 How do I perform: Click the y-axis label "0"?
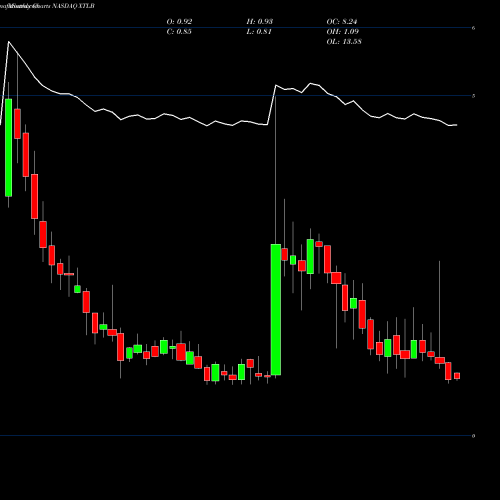[473, 436]
